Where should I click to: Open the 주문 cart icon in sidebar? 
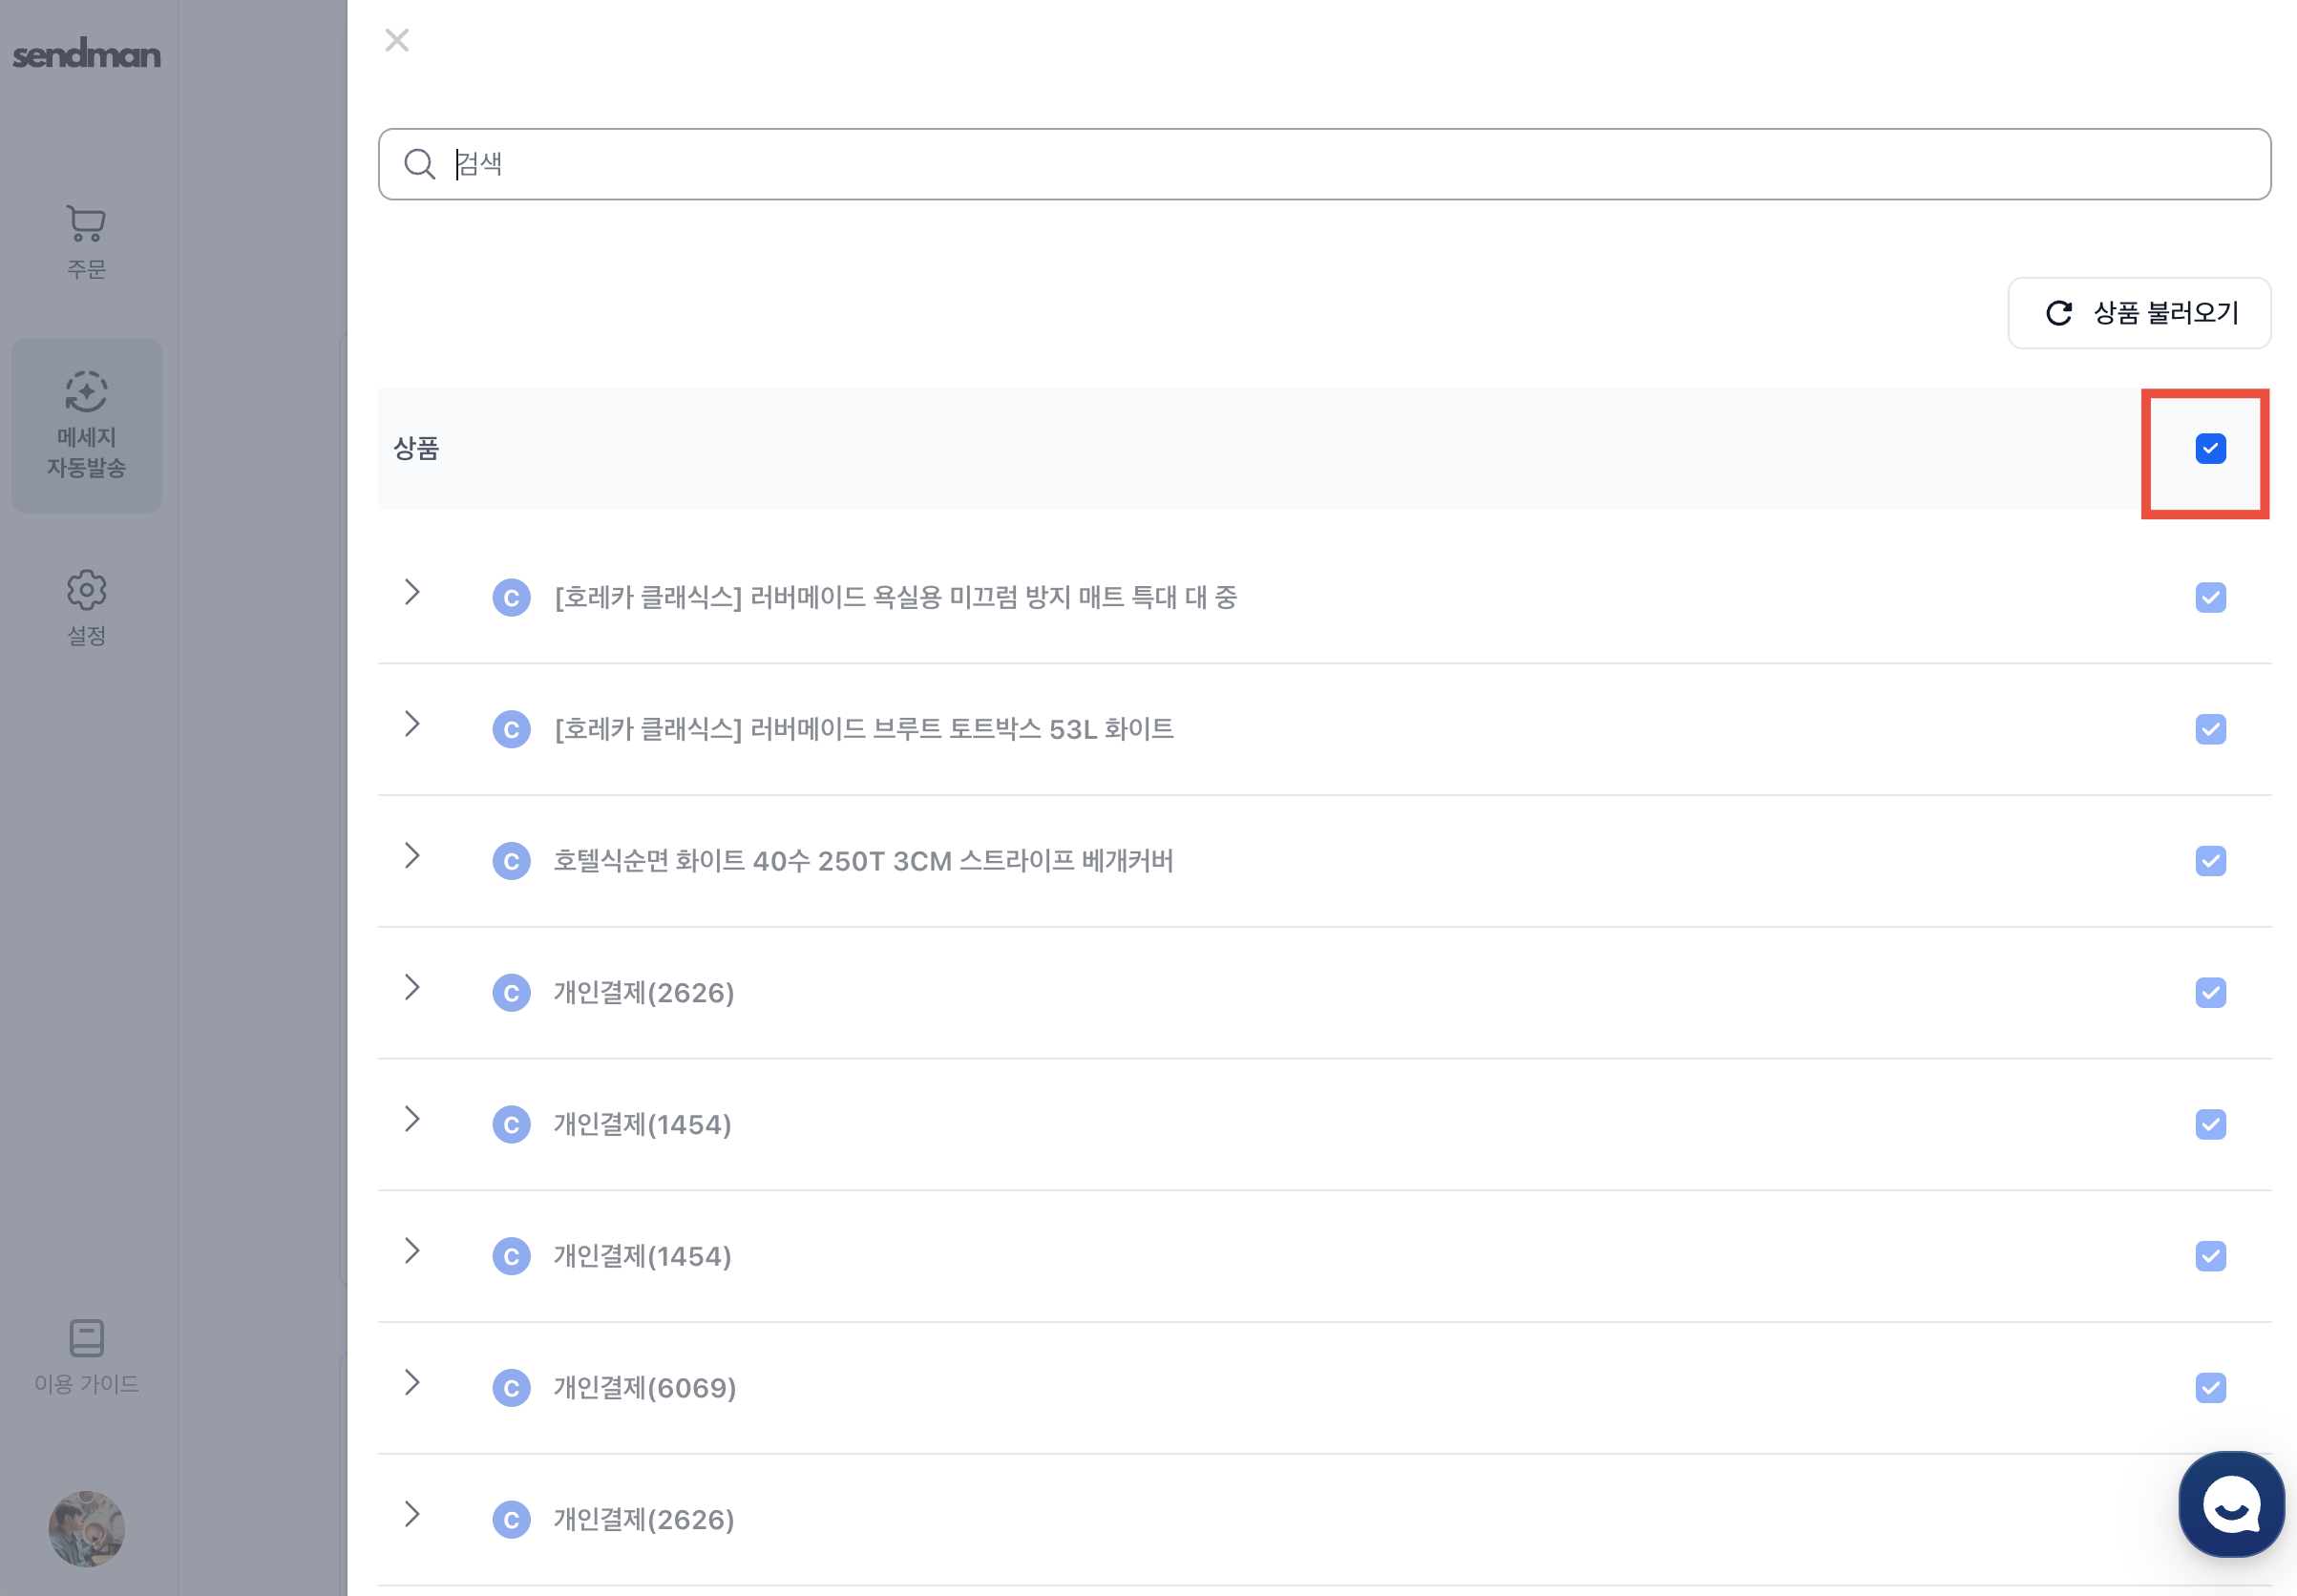[x=86, y=224]
